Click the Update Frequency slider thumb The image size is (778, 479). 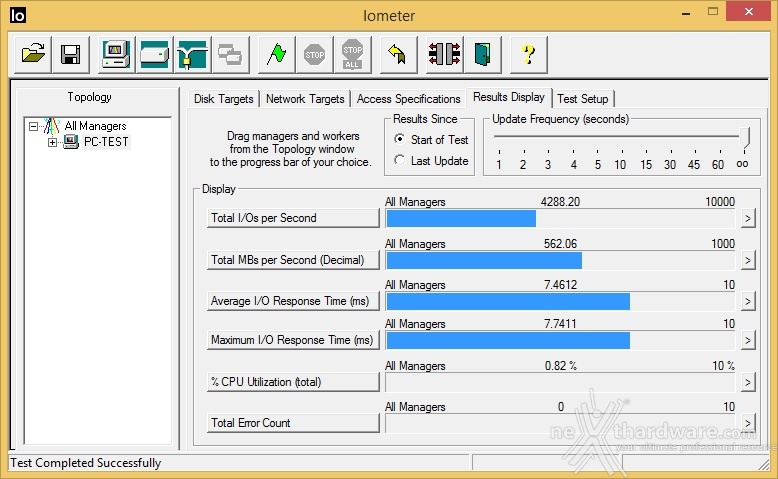click(745, 138)
